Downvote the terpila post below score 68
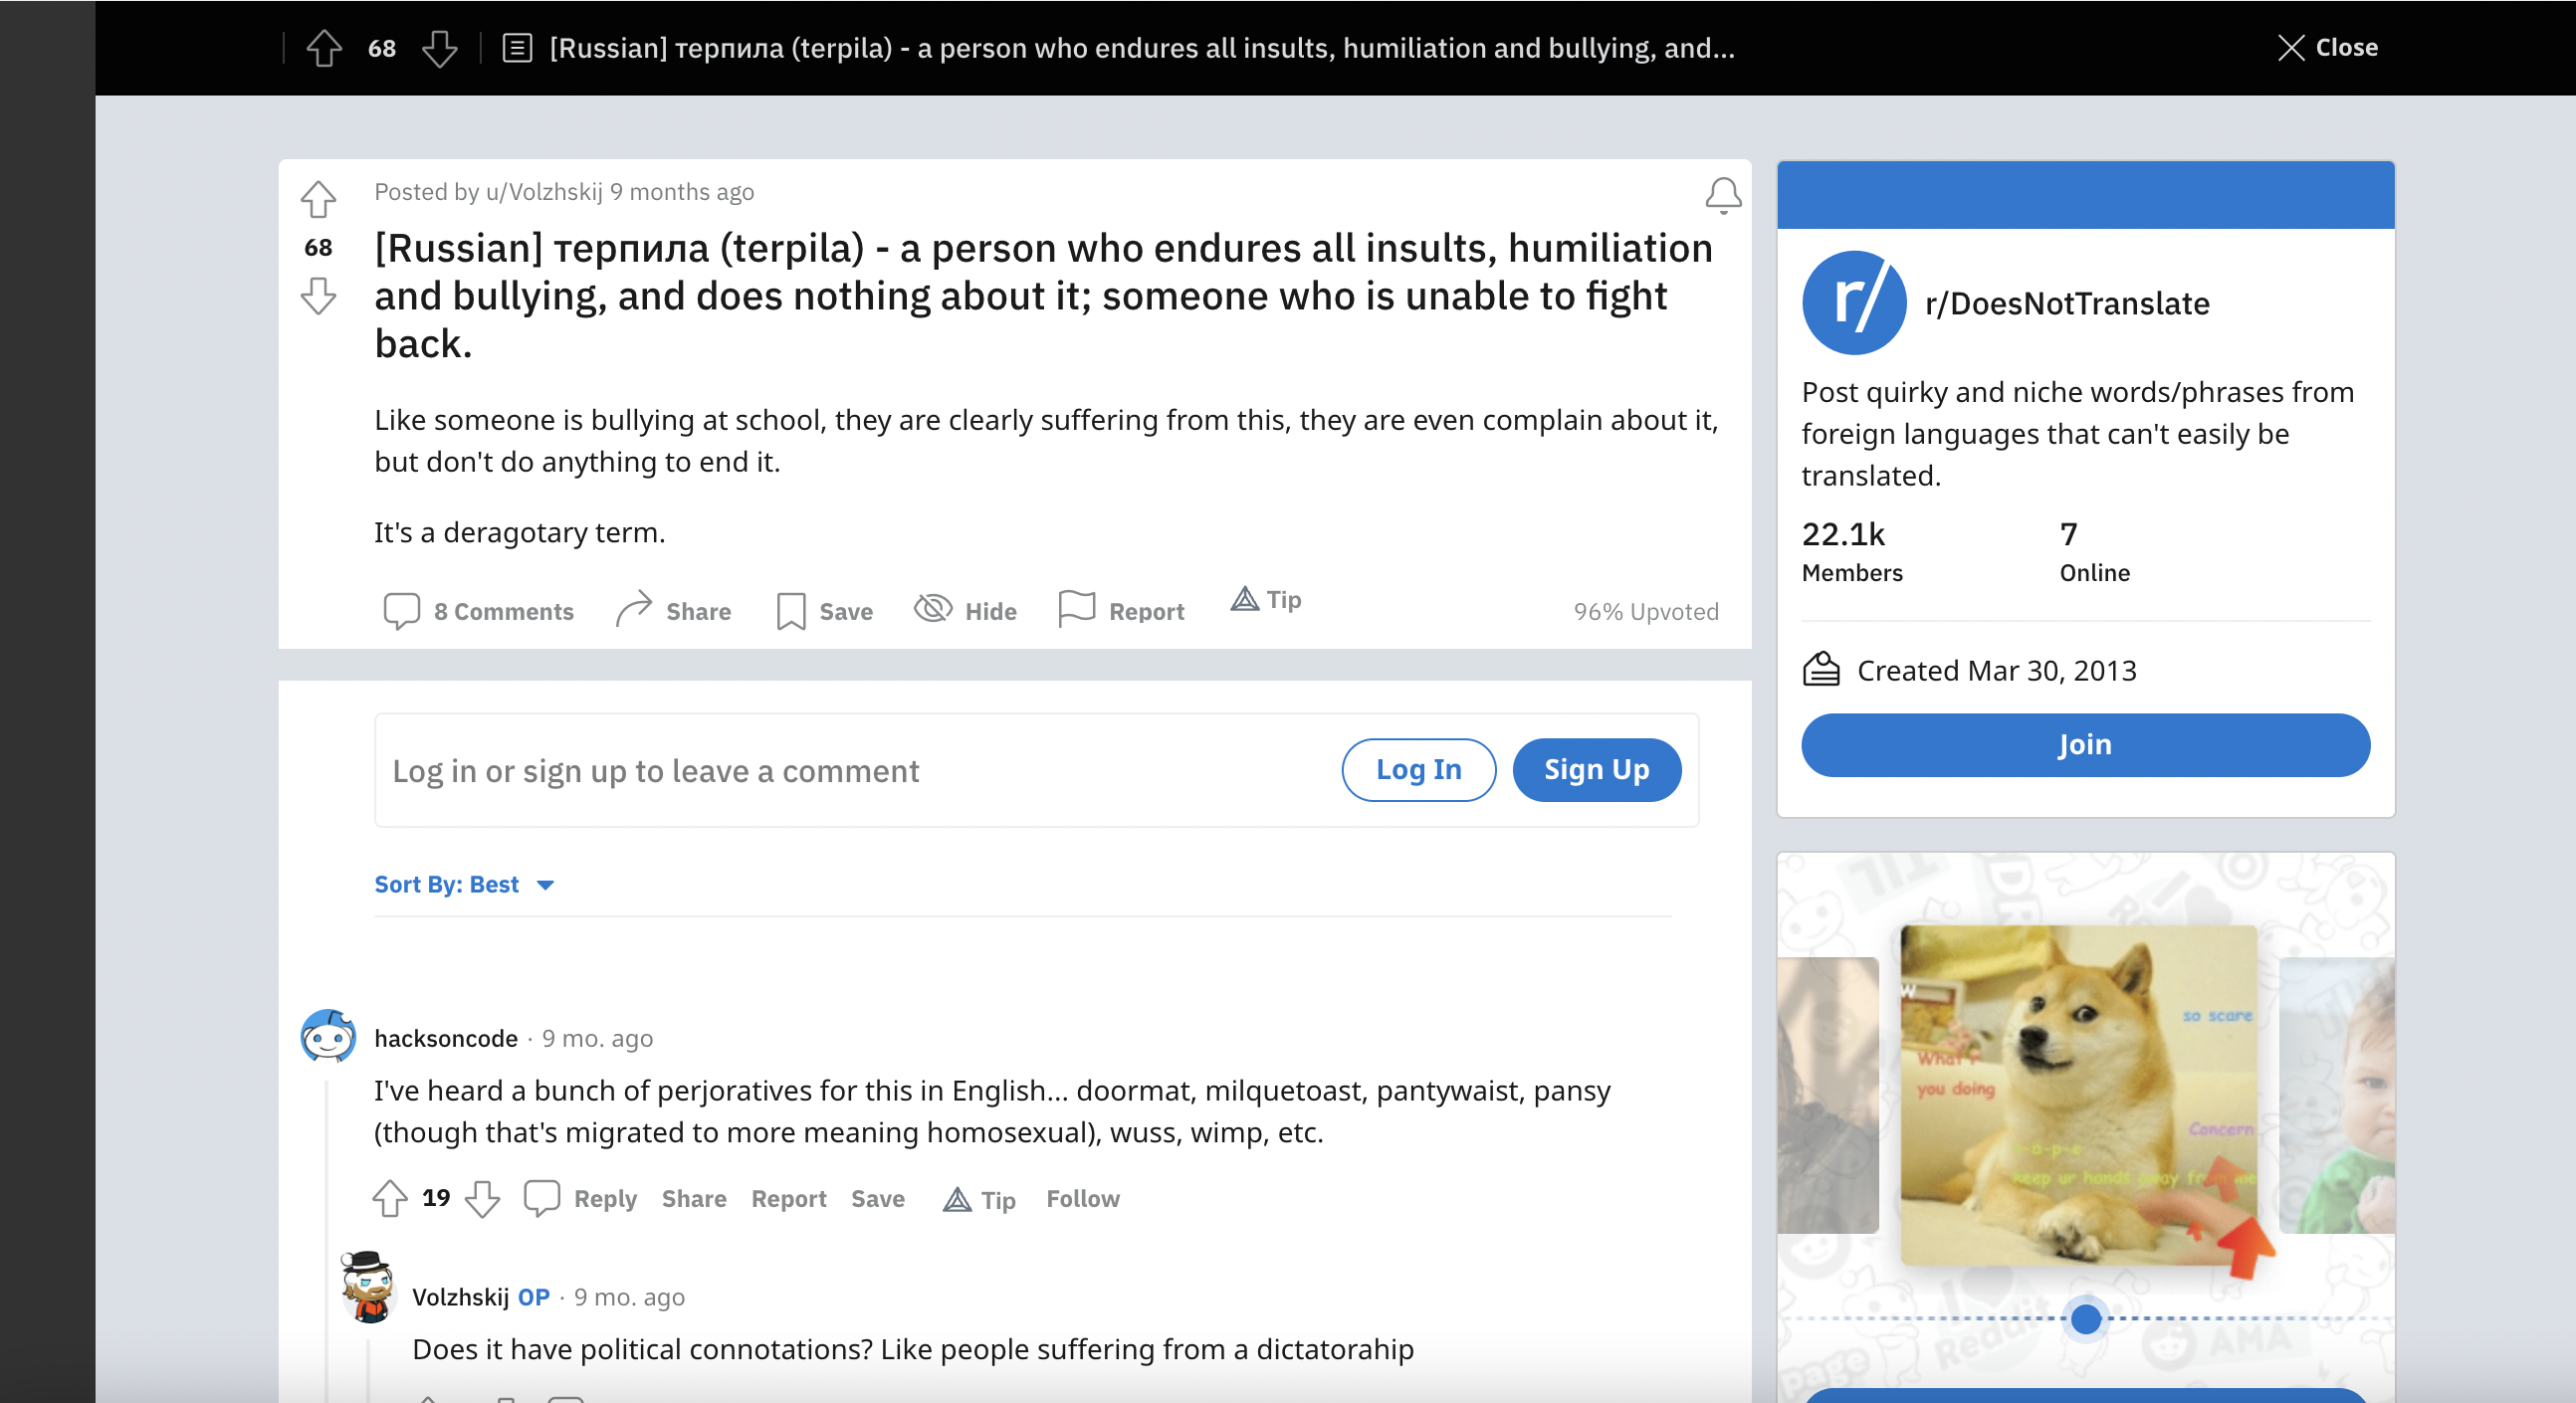This screenshot has height=1403, width=2576. [318, 296]
